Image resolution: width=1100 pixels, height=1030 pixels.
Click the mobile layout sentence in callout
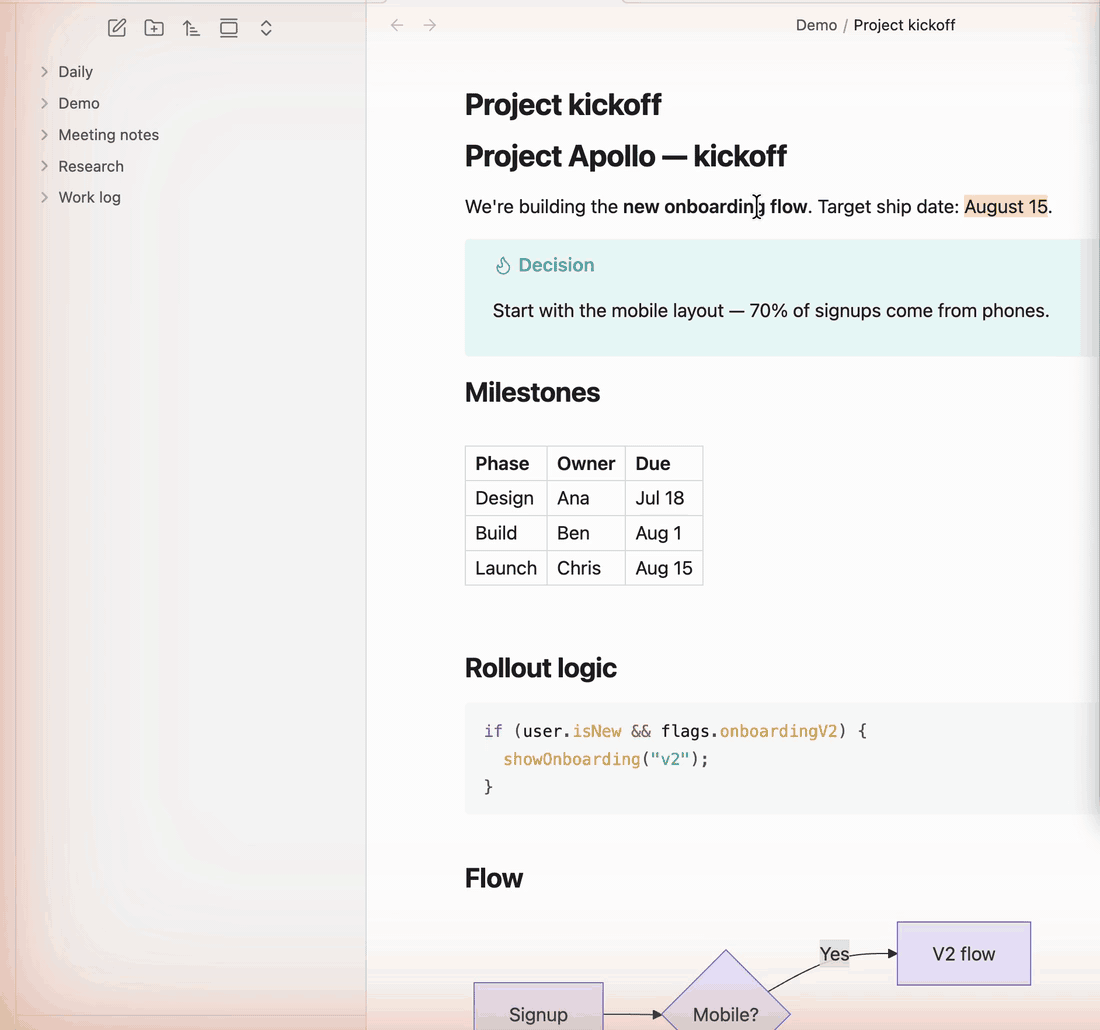click(771, 311)
